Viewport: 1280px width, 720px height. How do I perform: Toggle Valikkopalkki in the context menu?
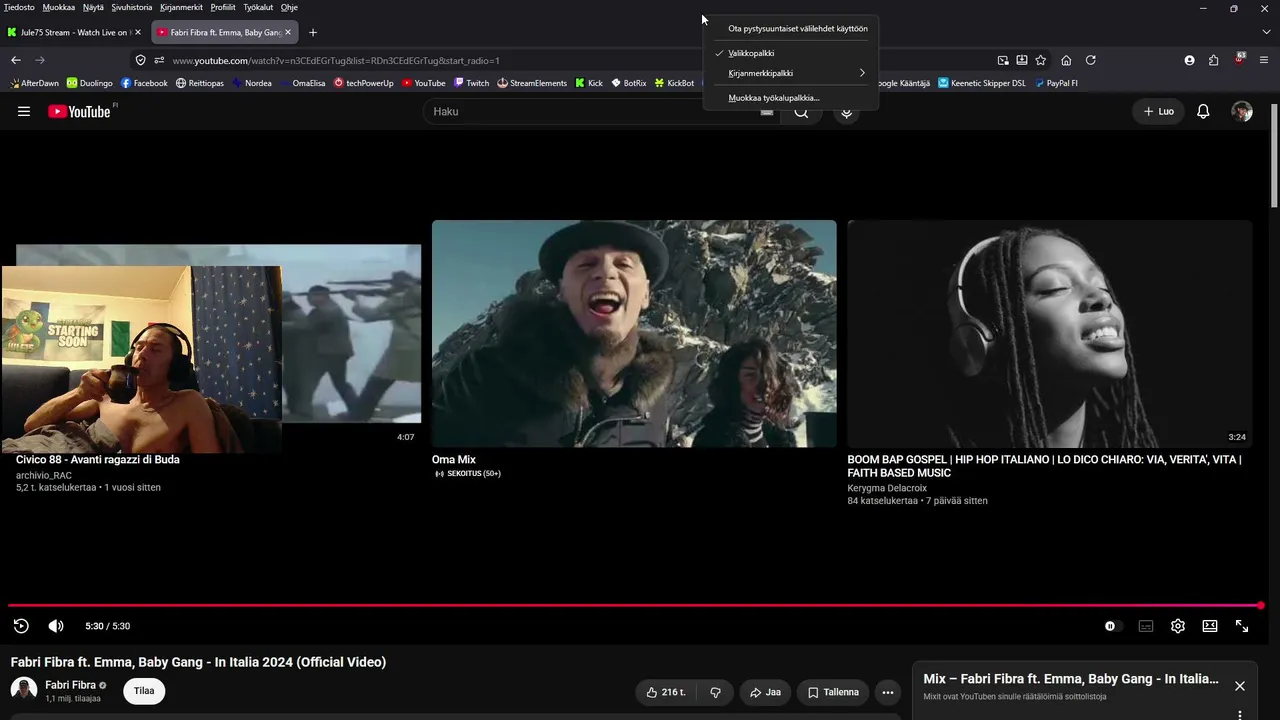[791, 53]
